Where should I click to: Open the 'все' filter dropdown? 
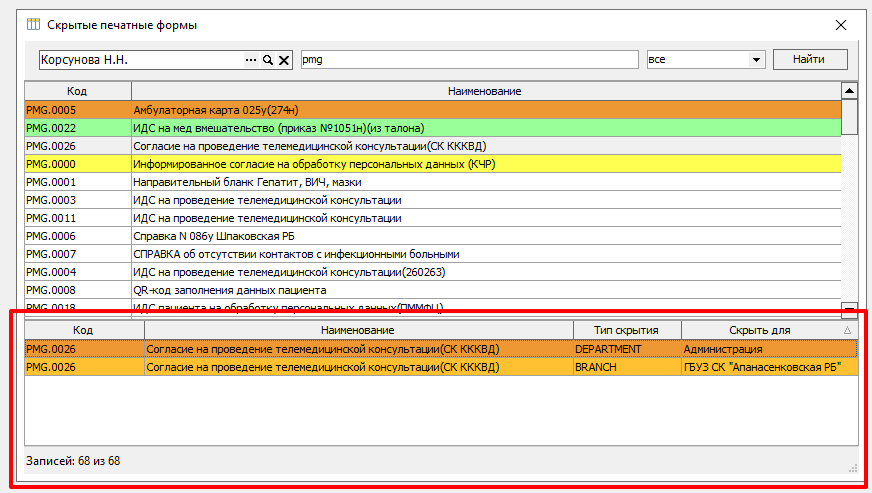(x=756, y=60)
